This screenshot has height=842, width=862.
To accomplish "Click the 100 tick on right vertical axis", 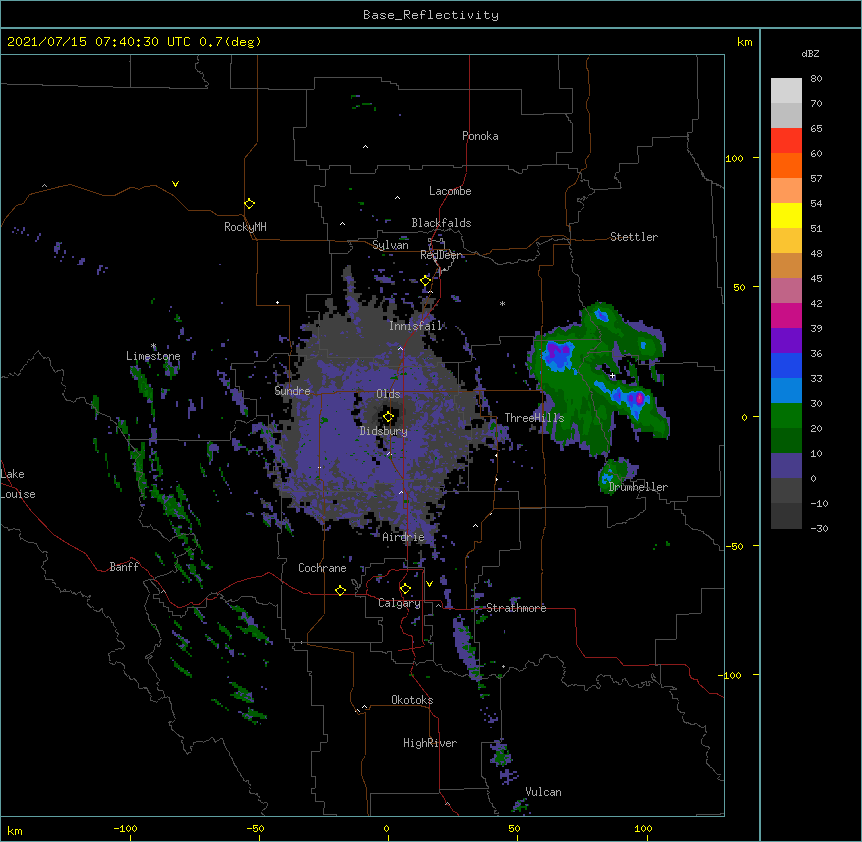I will coord(734,158).
